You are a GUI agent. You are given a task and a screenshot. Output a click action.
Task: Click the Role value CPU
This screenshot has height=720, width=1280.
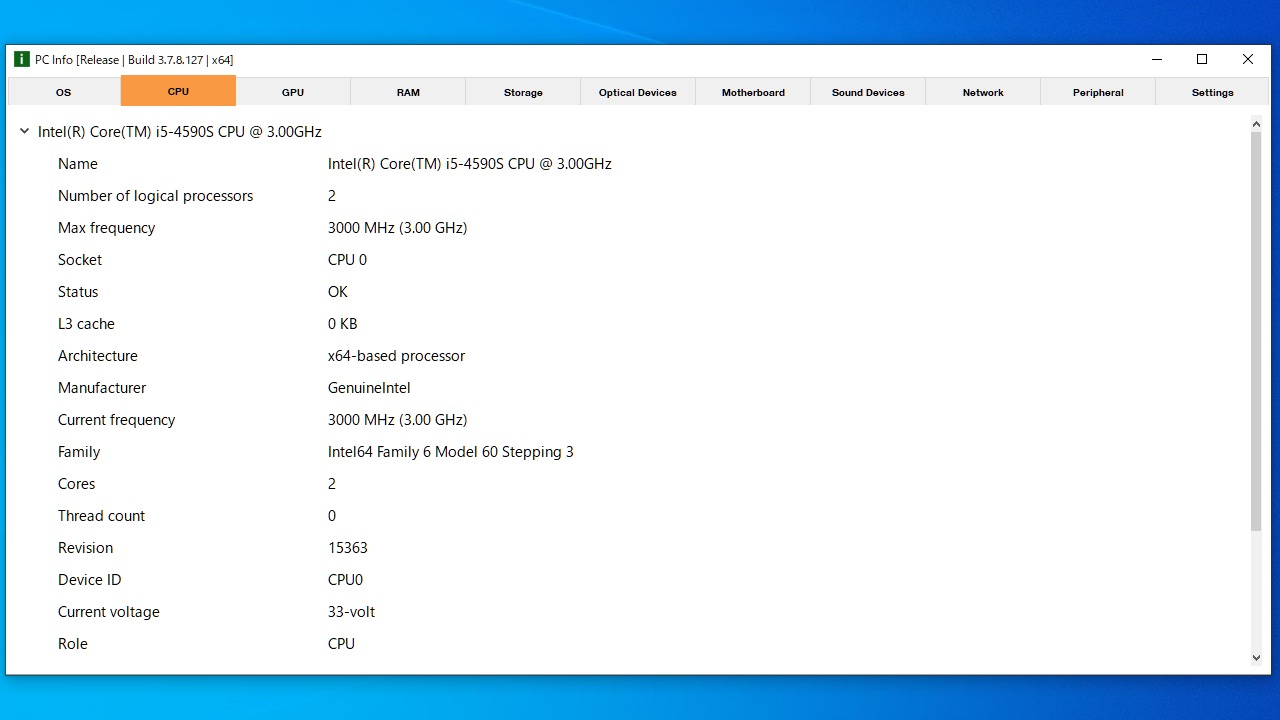pos(341,644)
